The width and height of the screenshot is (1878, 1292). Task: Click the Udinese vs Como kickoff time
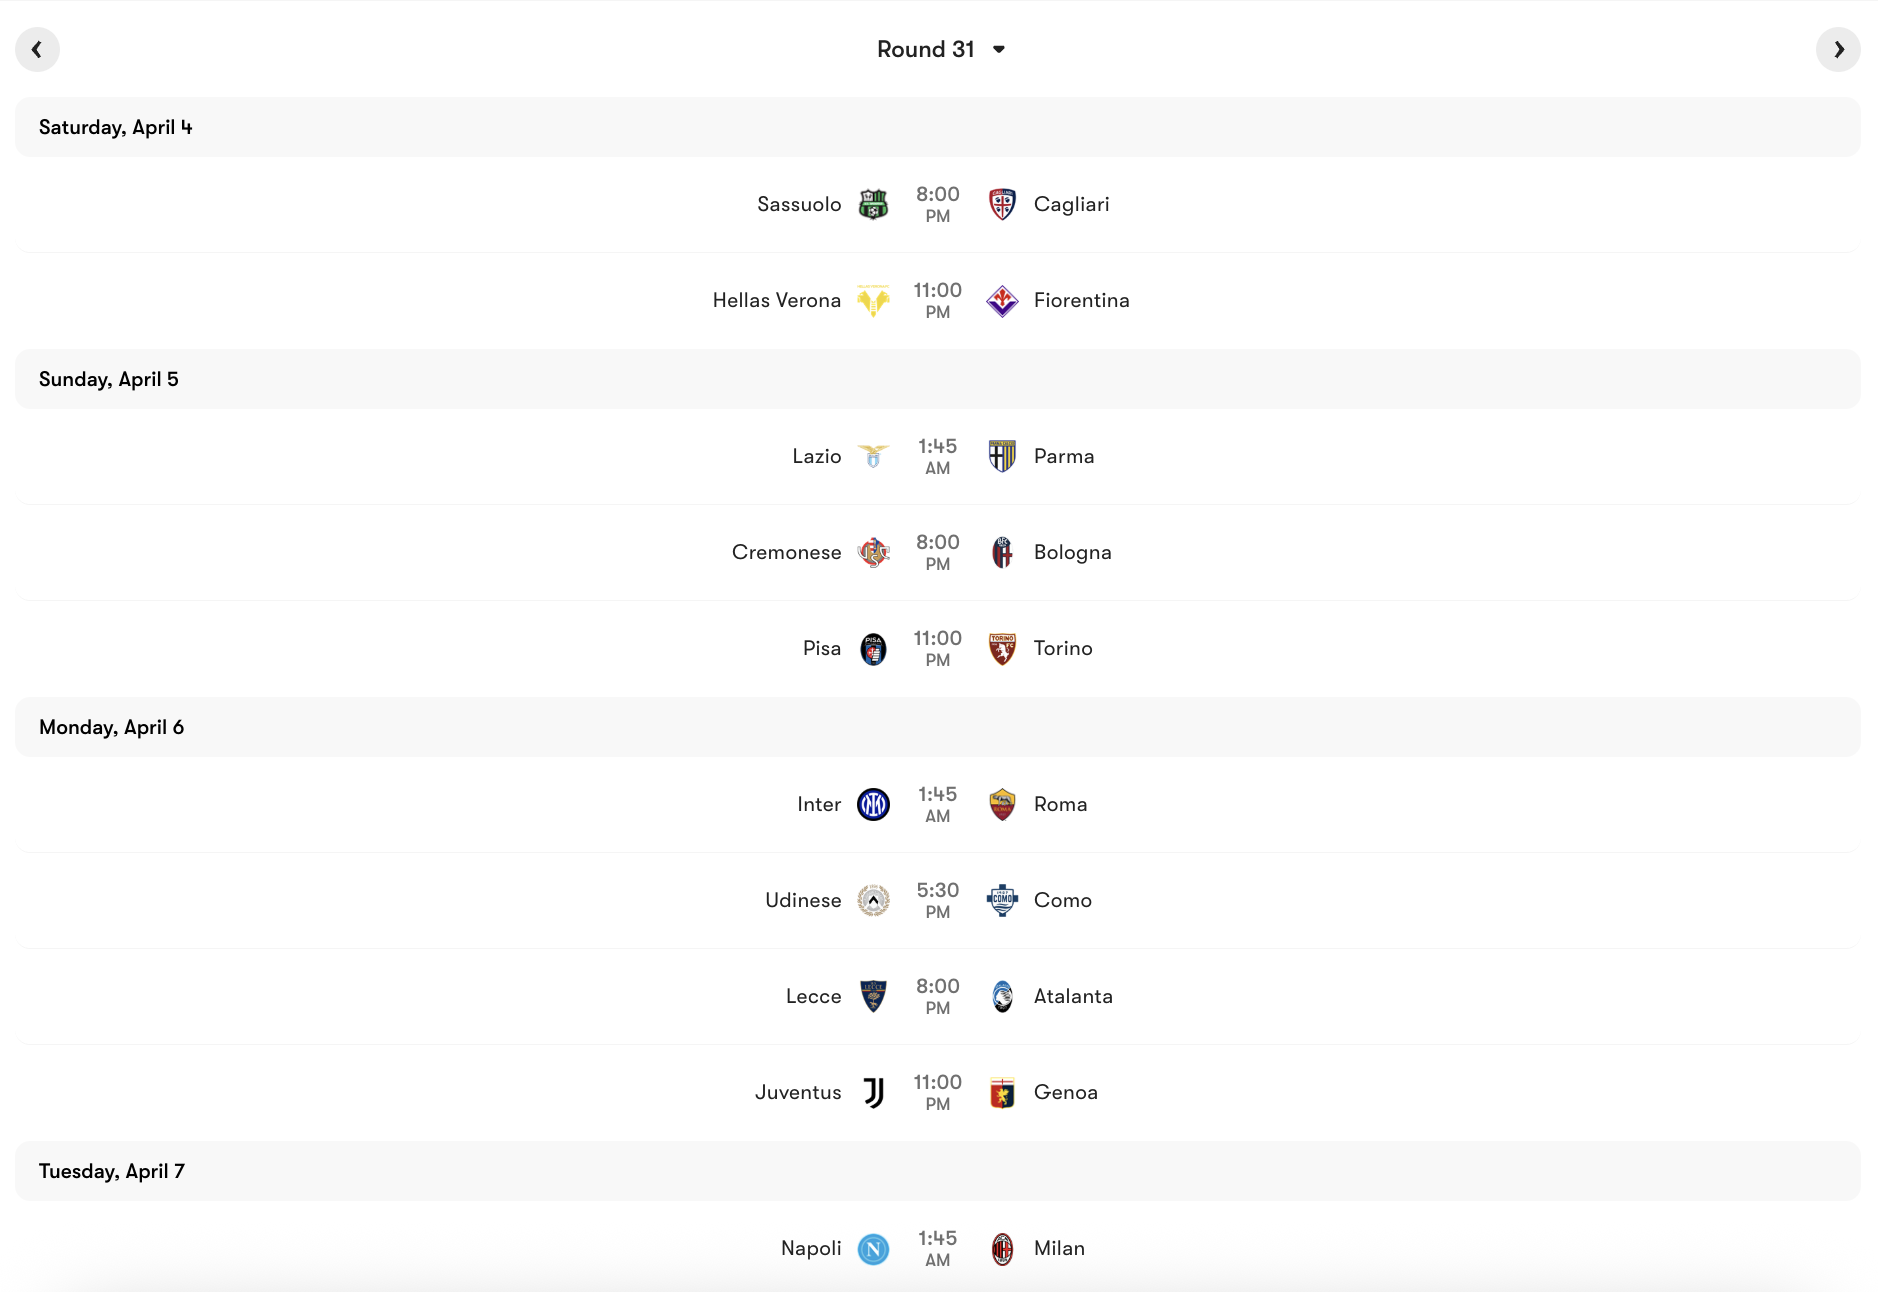[x=938, y=900]
